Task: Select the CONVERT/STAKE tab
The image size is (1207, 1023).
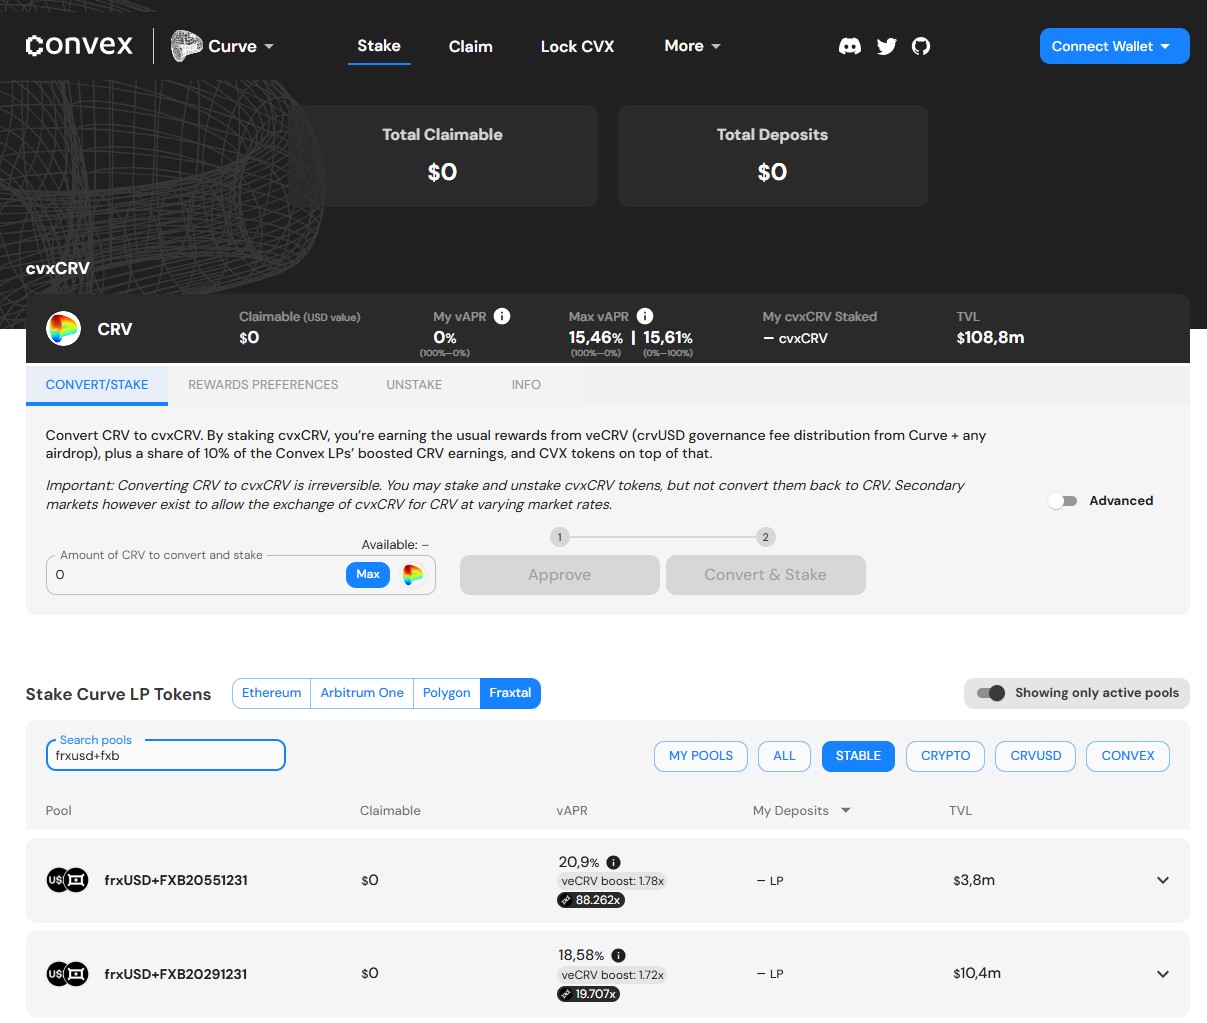Action: pos(97,385)
